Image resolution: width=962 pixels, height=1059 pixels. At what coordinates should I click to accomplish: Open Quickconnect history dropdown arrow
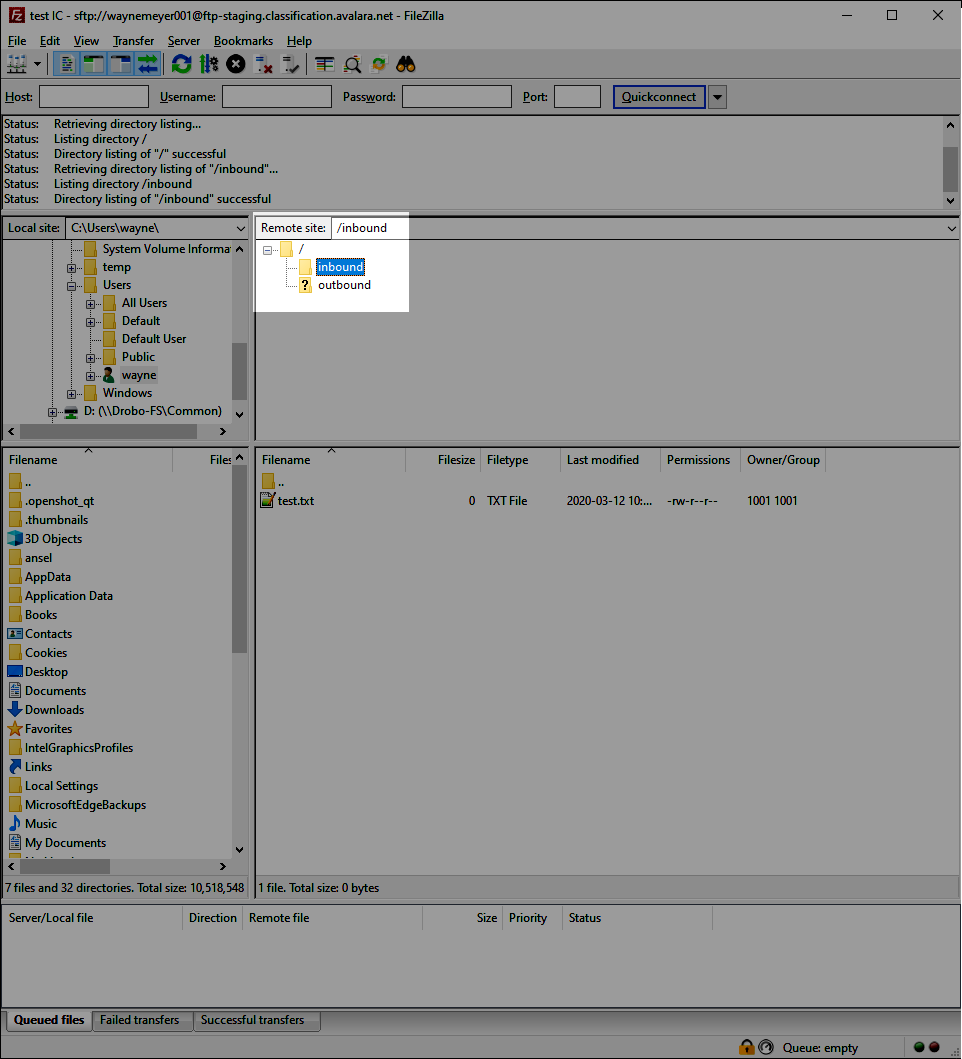[717, 97]
